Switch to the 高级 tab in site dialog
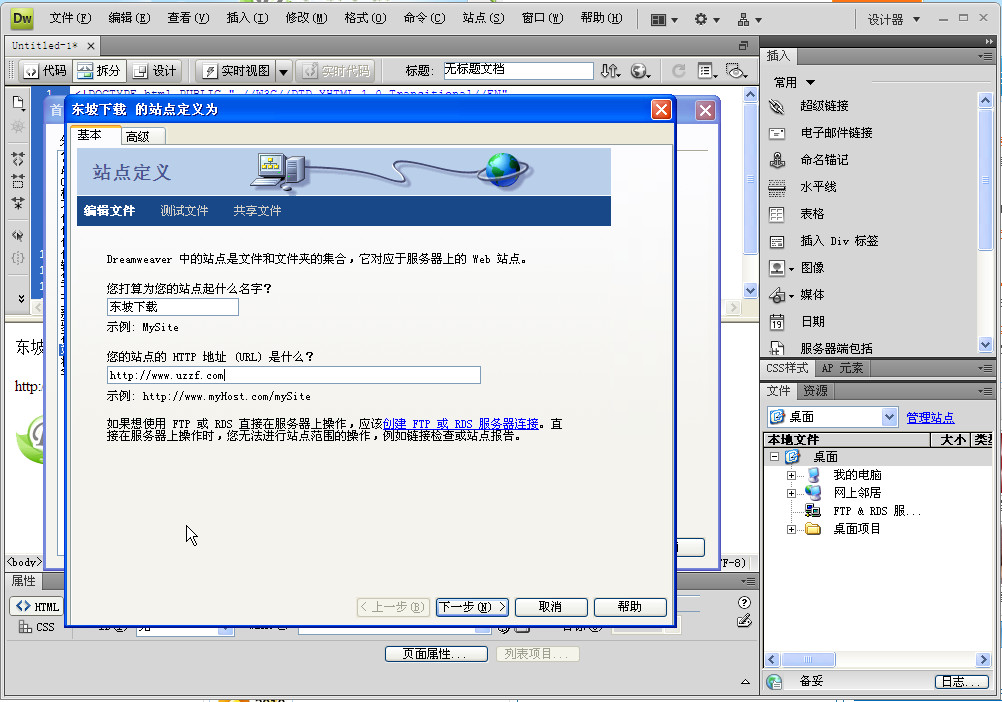The image size is (1002, 702). 143,136
